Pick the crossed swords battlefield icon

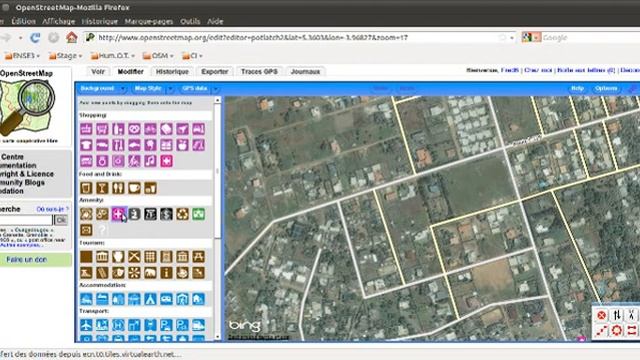point(134,257)
